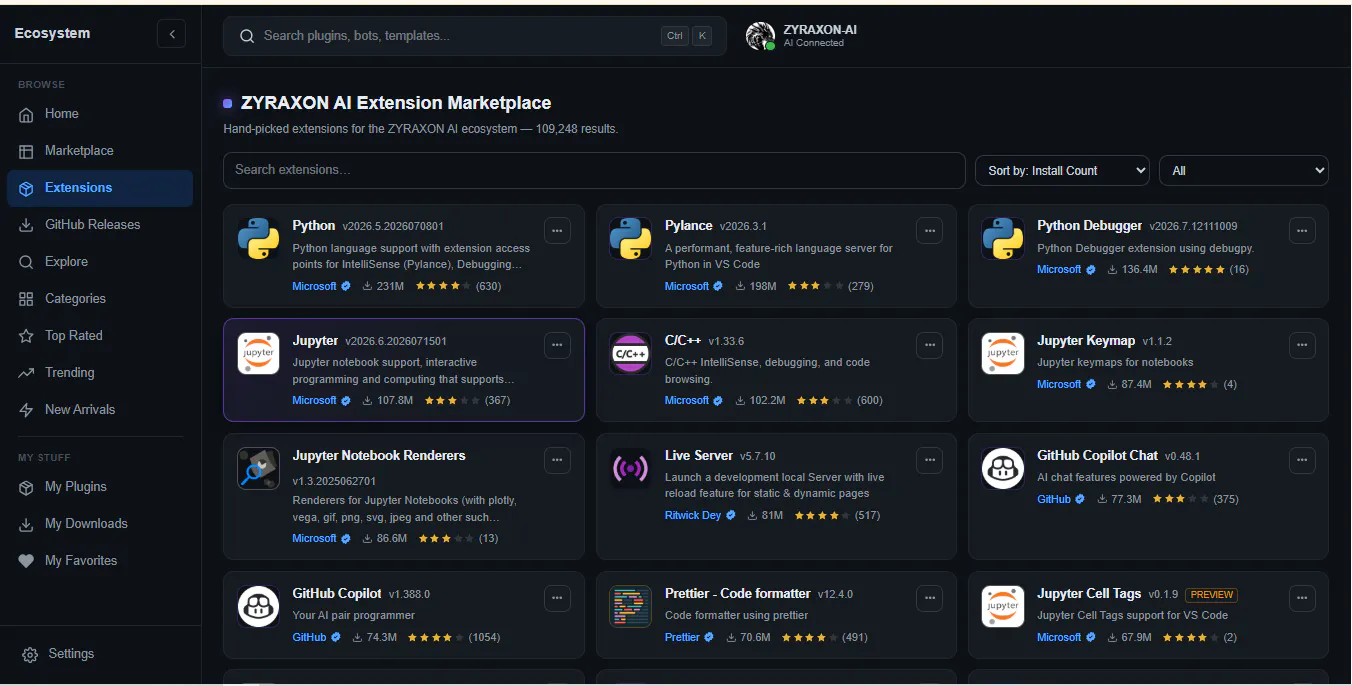The width and height of the screenshot is (1352, 686).
Task: Click the Top Rated star icon
Action: 26,336
